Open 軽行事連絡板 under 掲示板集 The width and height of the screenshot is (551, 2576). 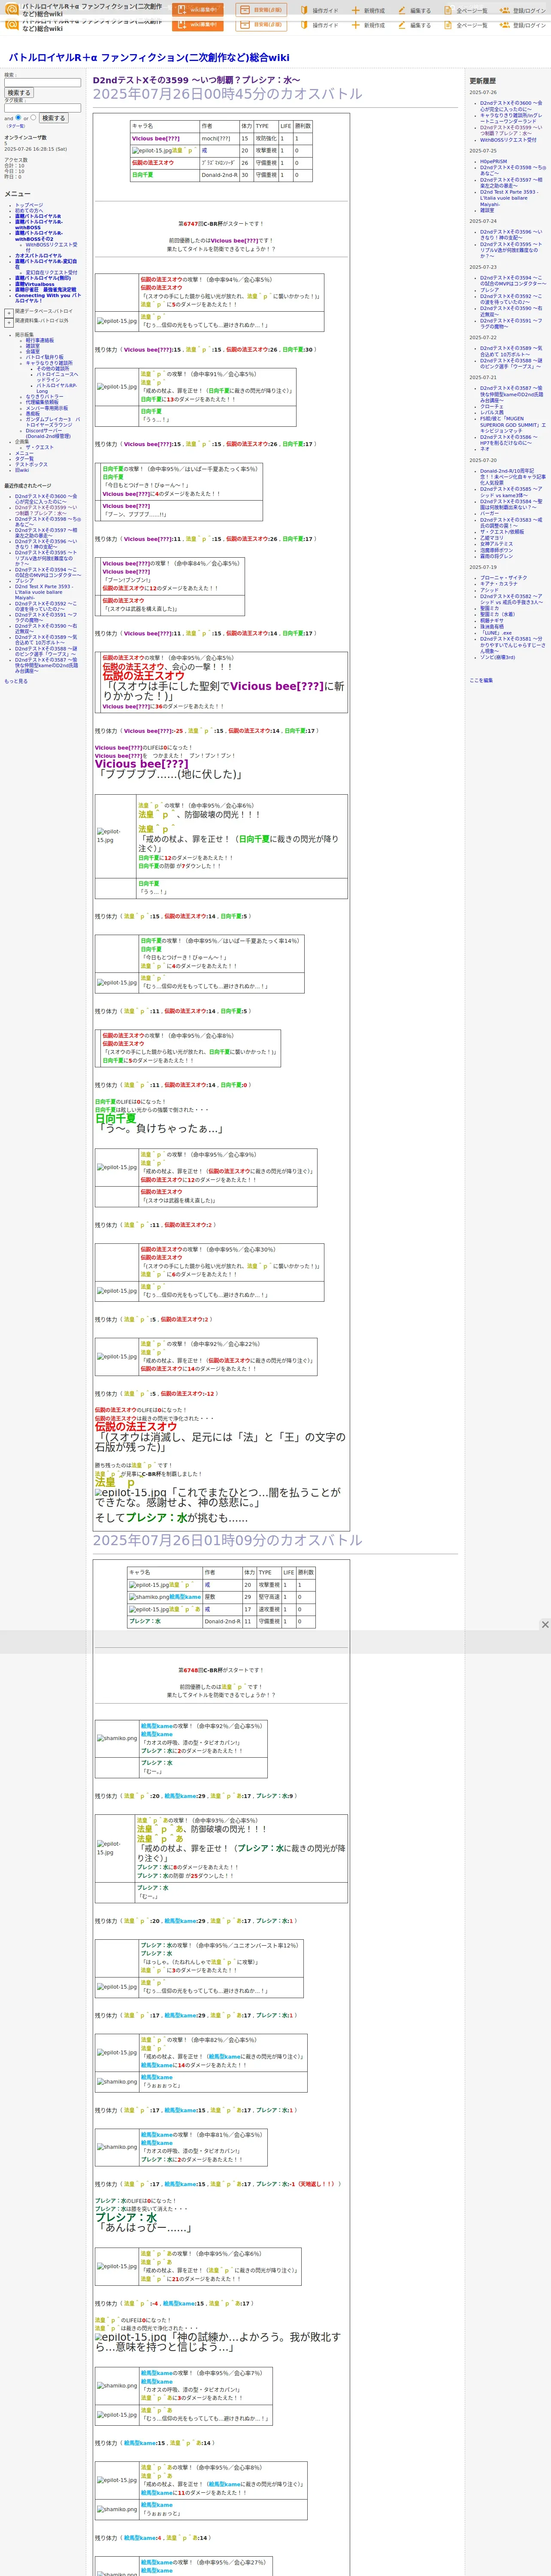40,340
